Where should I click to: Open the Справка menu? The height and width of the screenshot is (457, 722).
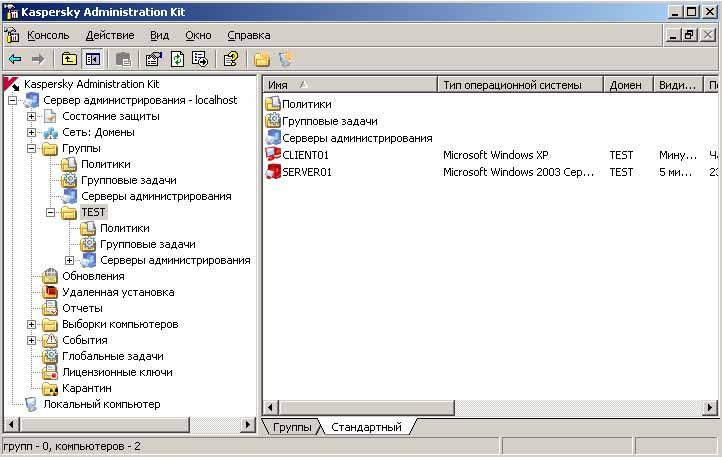249,35
